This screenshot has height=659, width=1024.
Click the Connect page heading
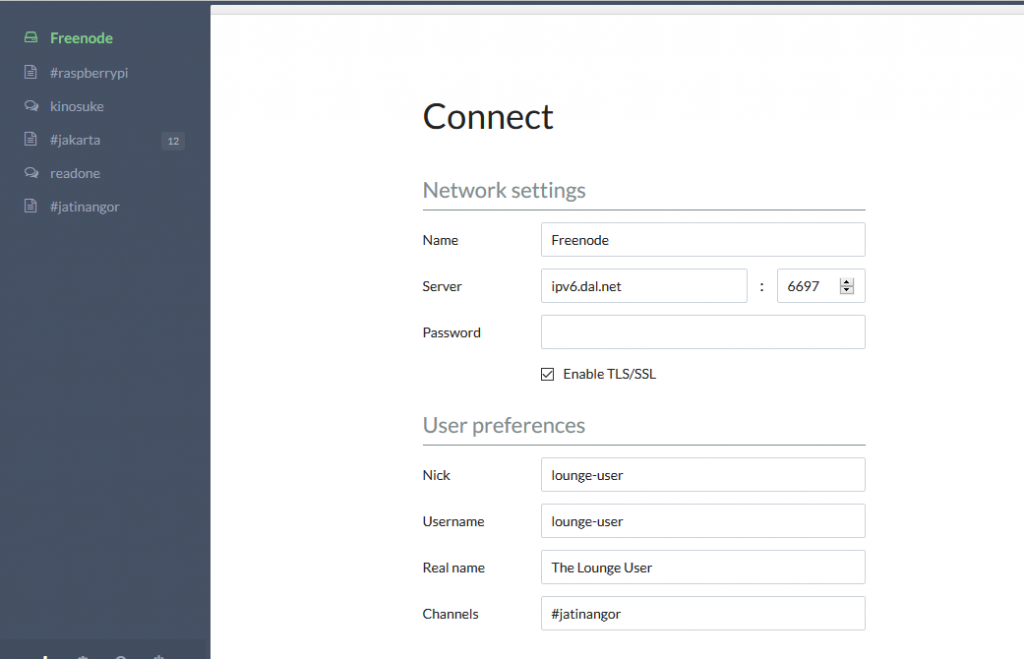click(x=488, y=117)
